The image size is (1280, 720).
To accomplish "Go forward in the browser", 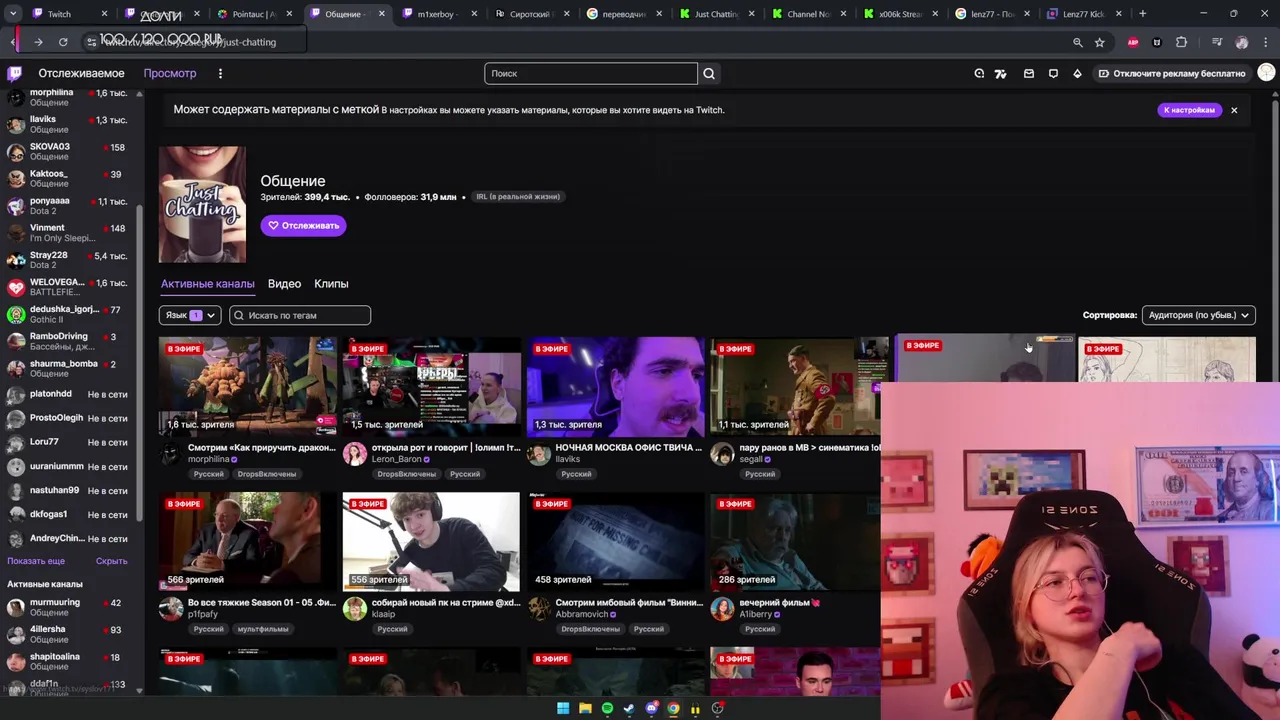I will pos(38,42).
